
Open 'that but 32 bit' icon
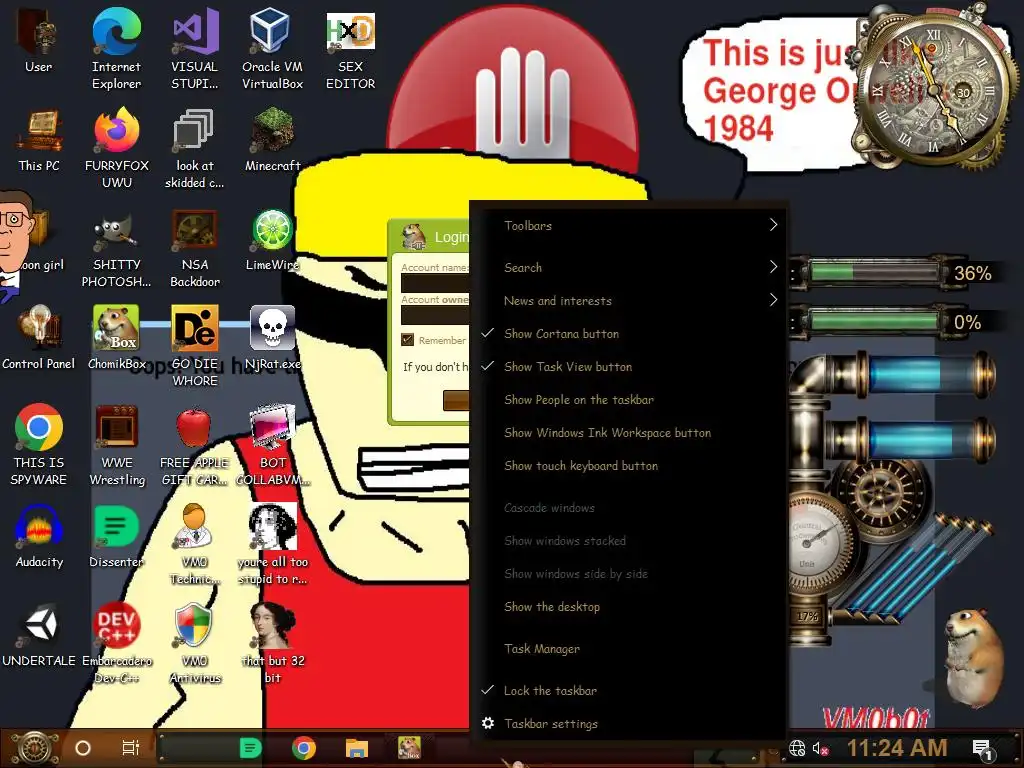click(272, 643)
